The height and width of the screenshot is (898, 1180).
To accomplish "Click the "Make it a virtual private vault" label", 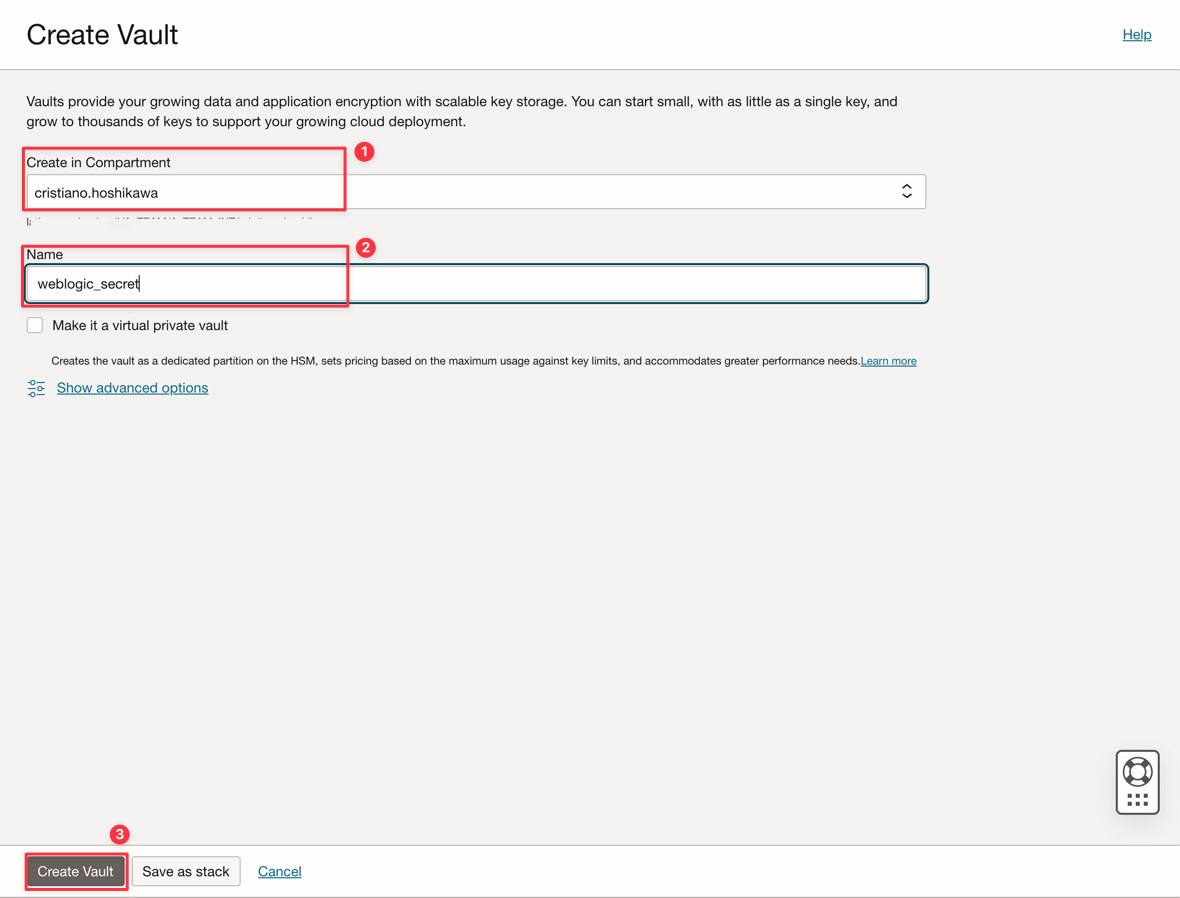I will click(140, 326).
